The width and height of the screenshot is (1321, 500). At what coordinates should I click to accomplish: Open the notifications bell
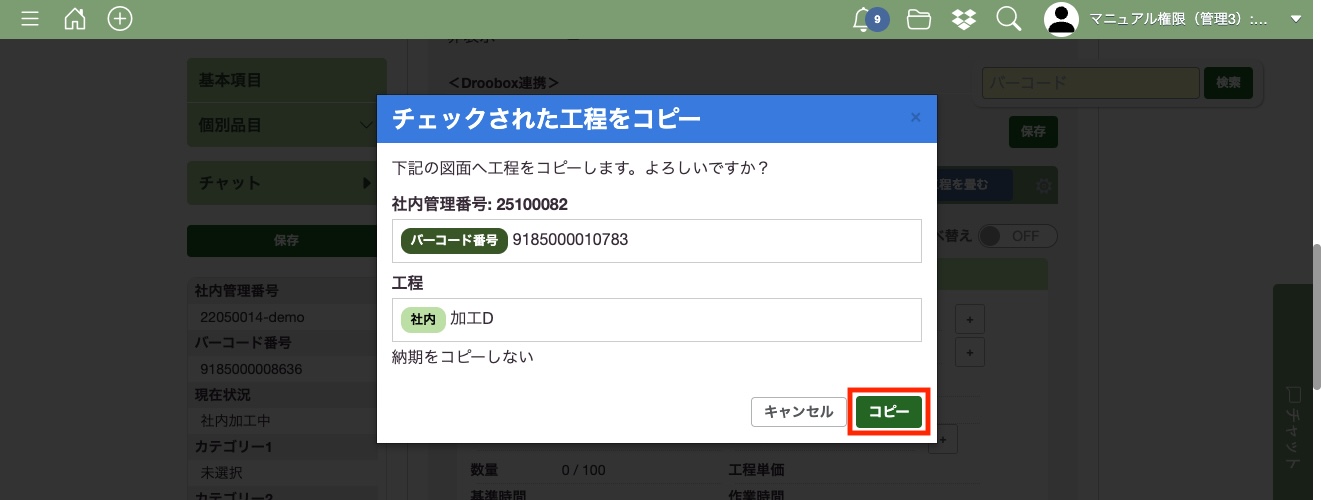[x=862, y=19]
